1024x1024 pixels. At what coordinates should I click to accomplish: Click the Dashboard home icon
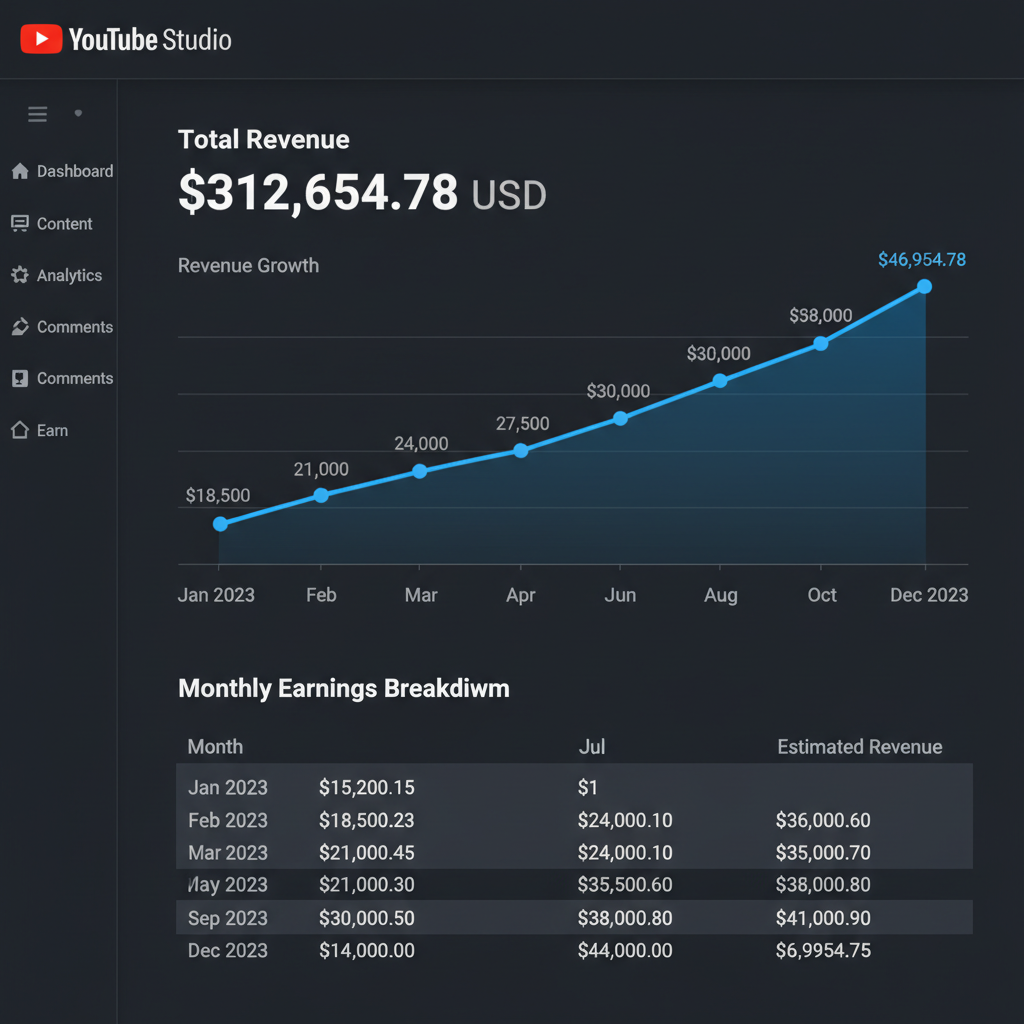(x=20, y=171)
